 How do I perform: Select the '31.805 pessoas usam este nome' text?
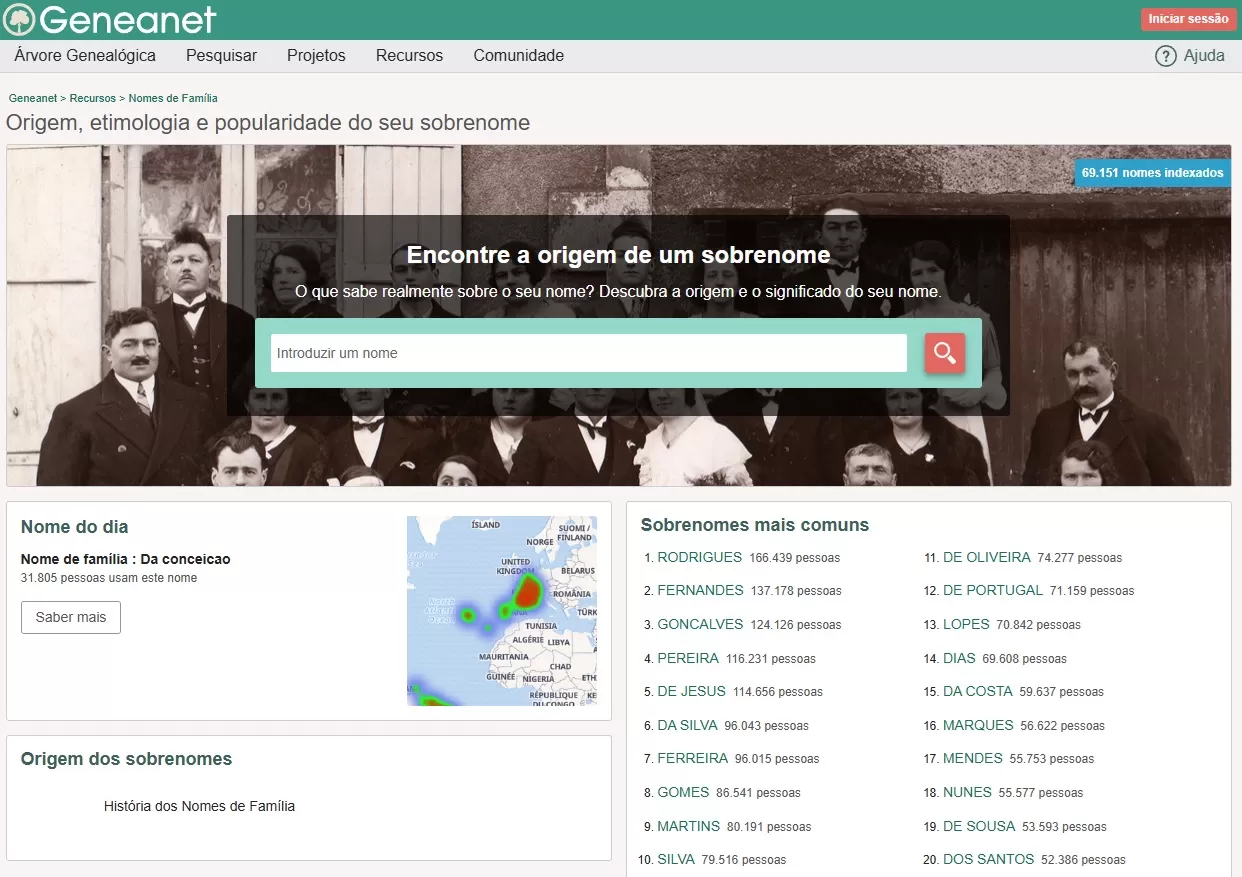tap(109, 578)
